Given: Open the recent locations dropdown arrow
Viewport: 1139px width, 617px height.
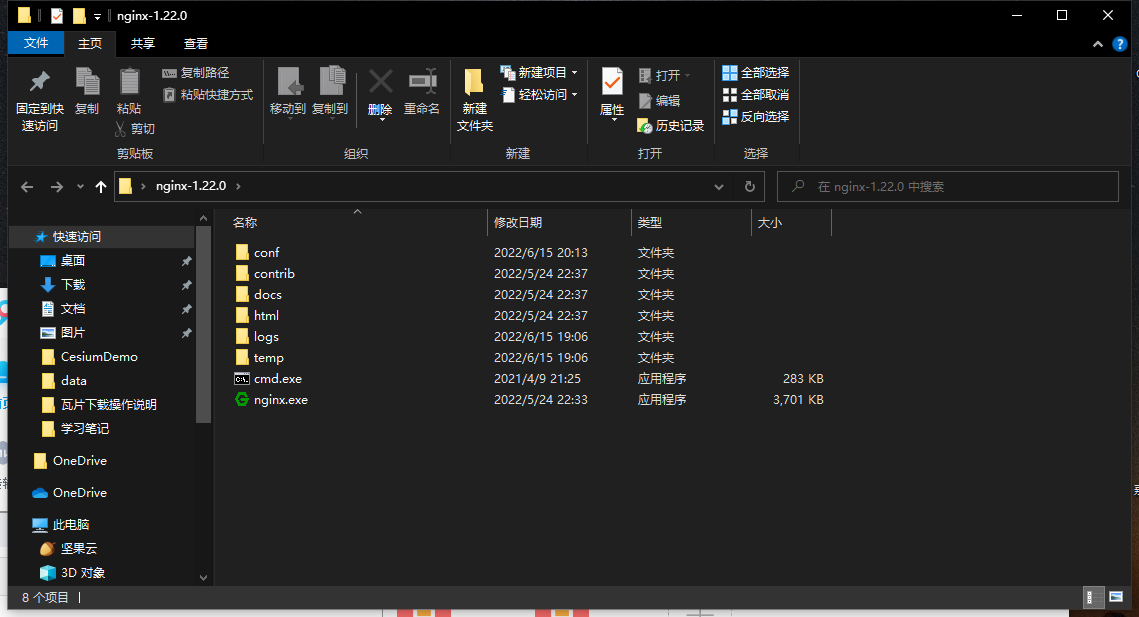Looking at the screenshot, I should pos(80,187).
